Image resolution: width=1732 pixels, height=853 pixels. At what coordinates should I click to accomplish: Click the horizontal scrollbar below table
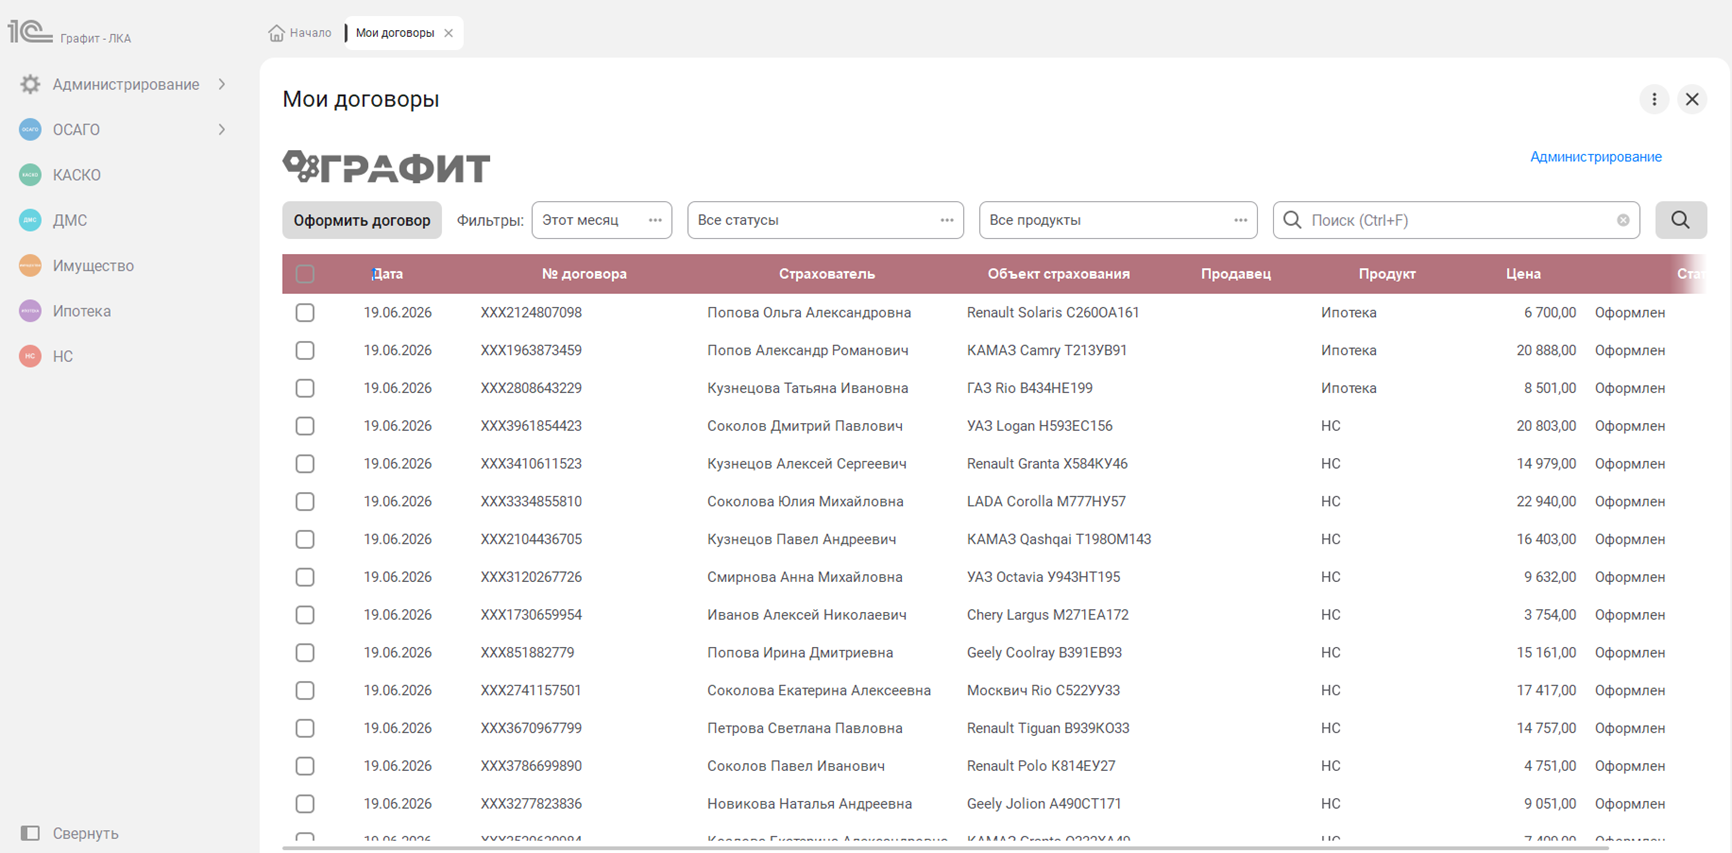click(x=945, y=848)
